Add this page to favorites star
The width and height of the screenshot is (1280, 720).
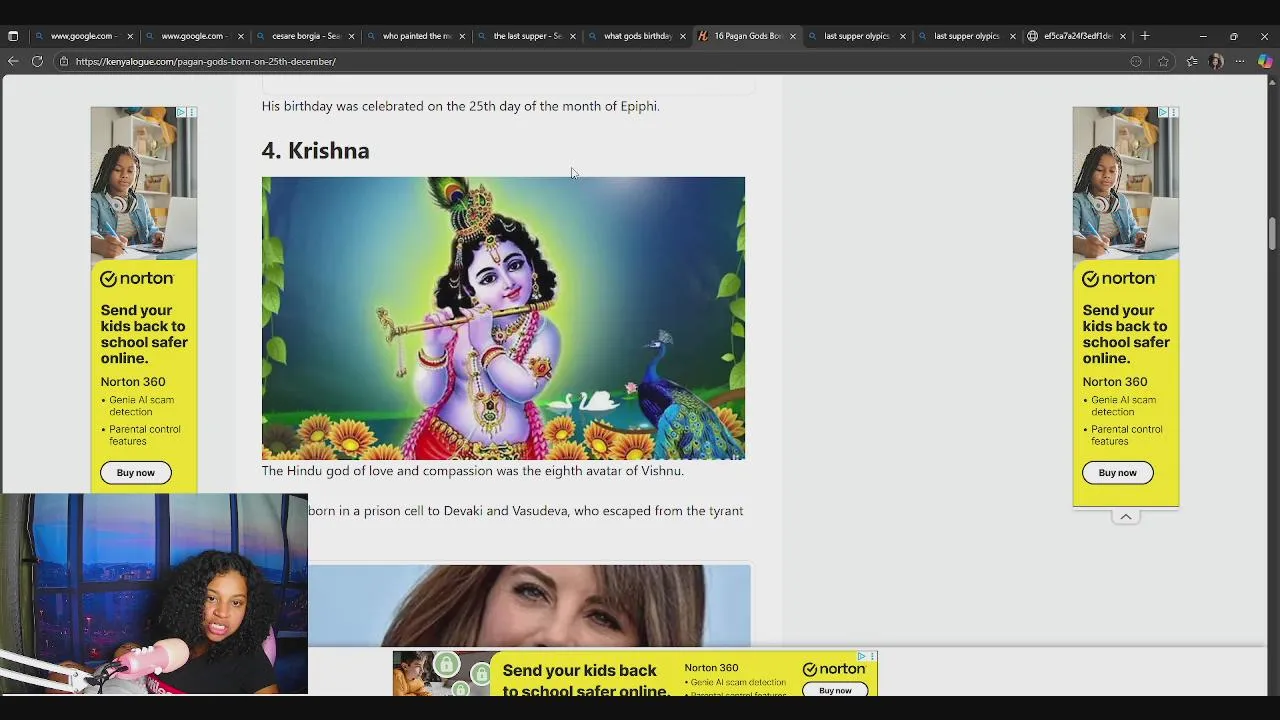(1163, 61)
